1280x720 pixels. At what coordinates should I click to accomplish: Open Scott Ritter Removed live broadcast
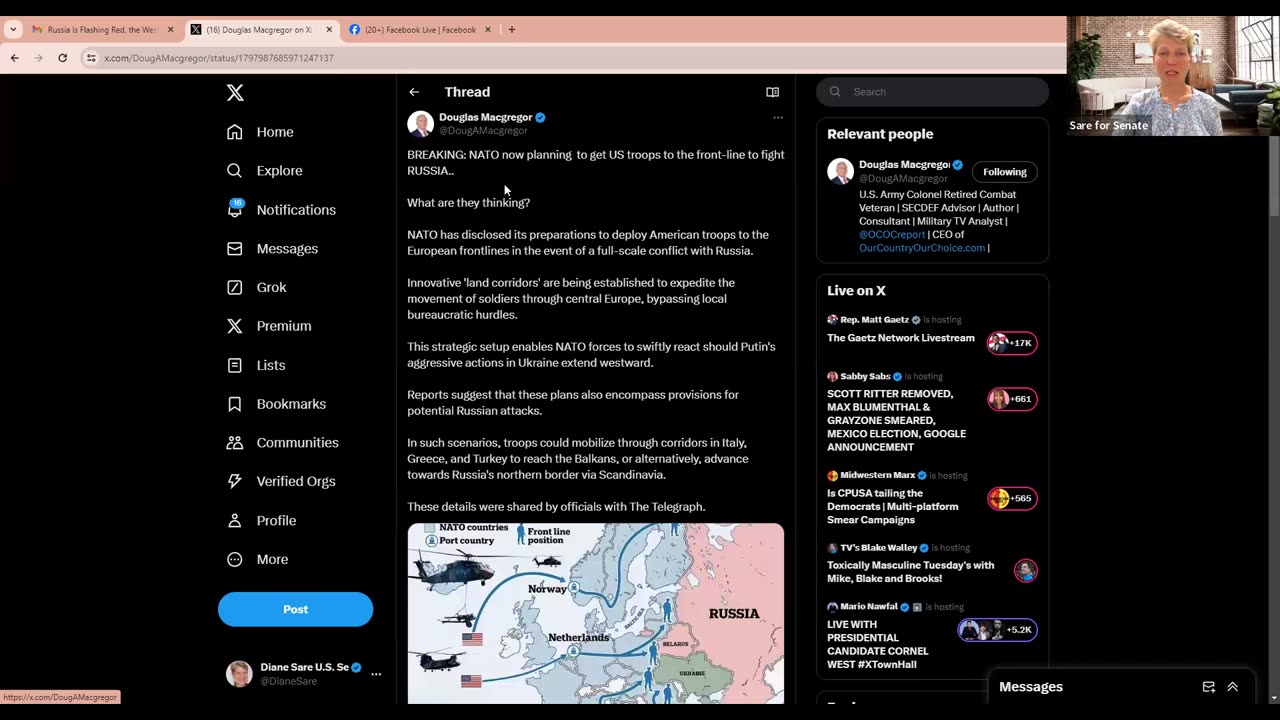[896, 420]
